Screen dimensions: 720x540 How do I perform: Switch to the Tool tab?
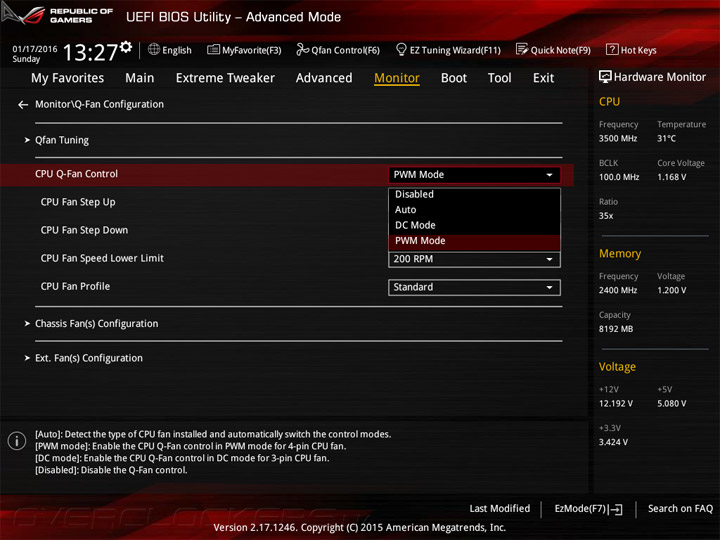(500, 78)
